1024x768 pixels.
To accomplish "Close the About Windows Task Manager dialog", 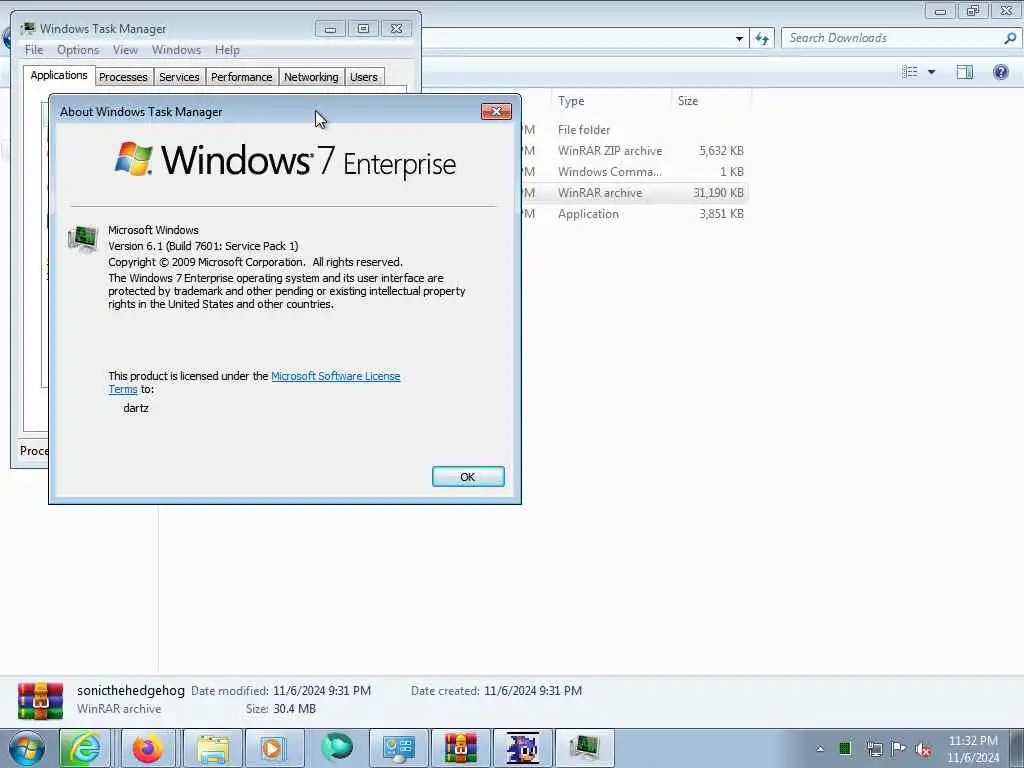I will tap(496, 112).
